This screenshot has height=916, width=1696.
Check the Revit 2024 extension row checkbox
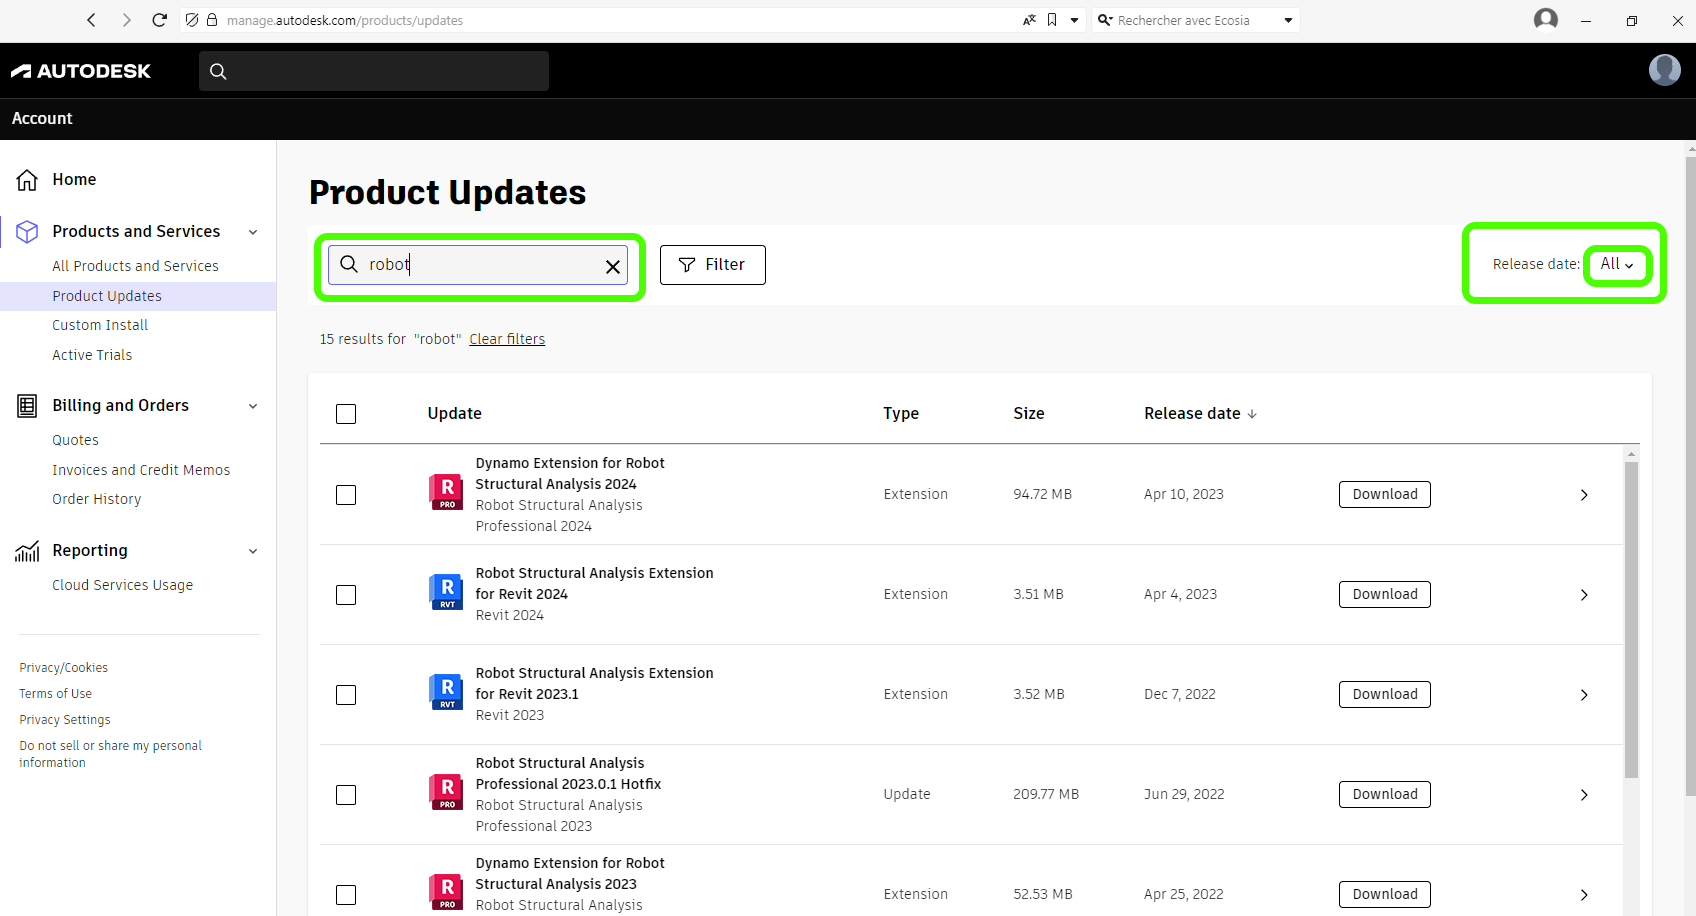[346, 594]
